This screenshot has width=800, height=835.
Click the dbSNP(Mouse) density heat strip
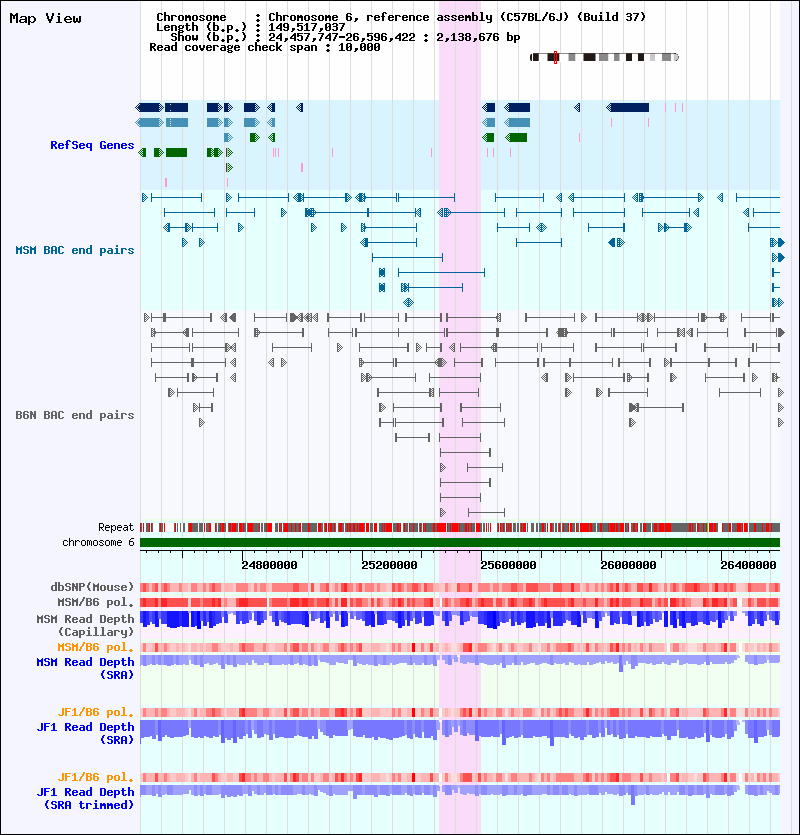click(x=460, y=587)
